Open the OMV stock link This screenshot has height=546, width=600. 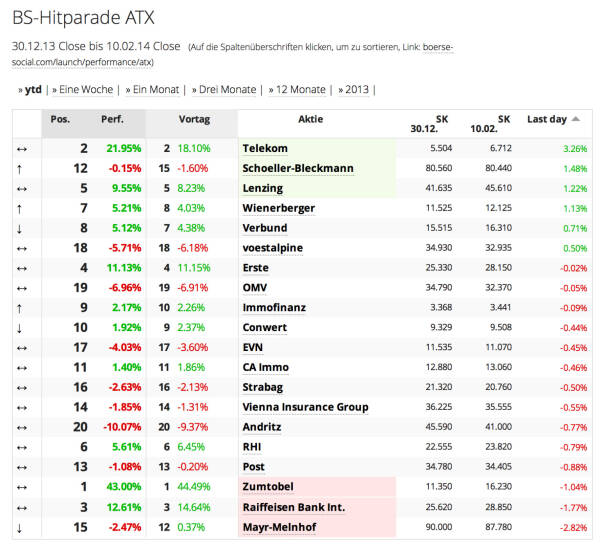254,288
